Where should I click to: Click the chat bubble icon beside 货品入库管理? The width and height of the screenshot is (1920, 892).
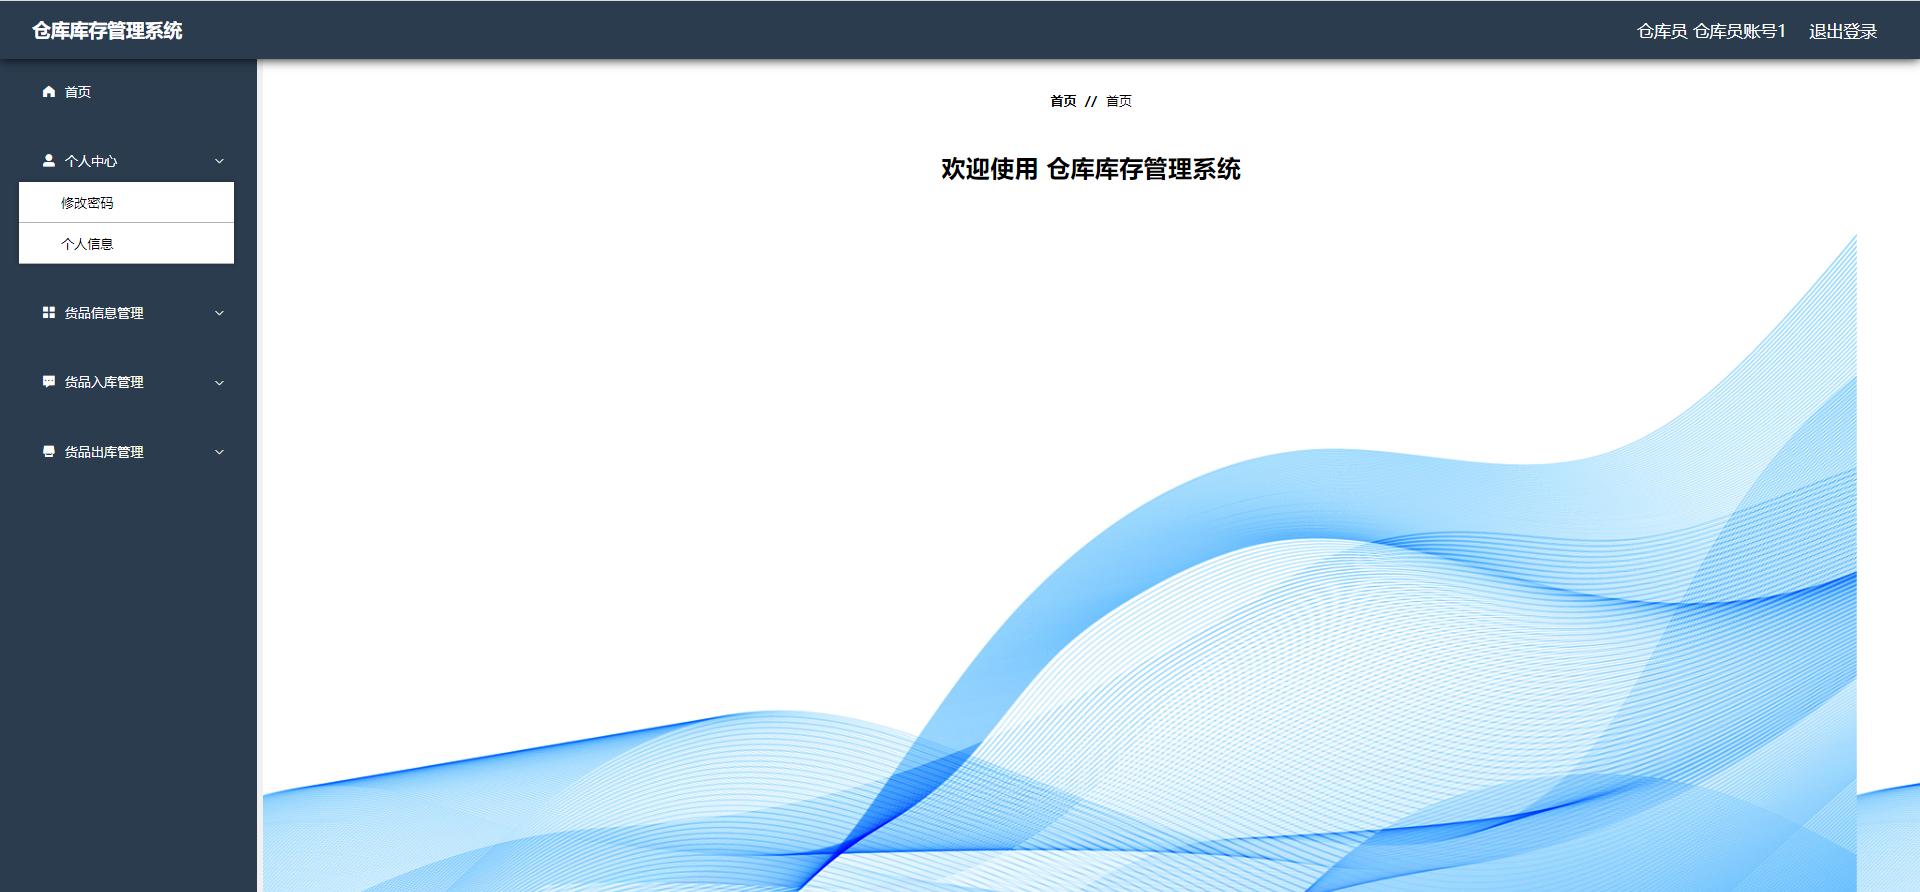coord(48,381)
